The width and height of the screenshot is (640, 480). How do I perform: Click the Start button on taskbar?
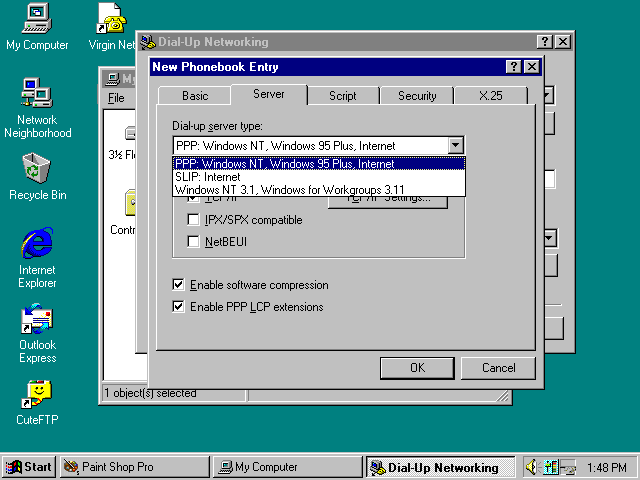point(29,467)
